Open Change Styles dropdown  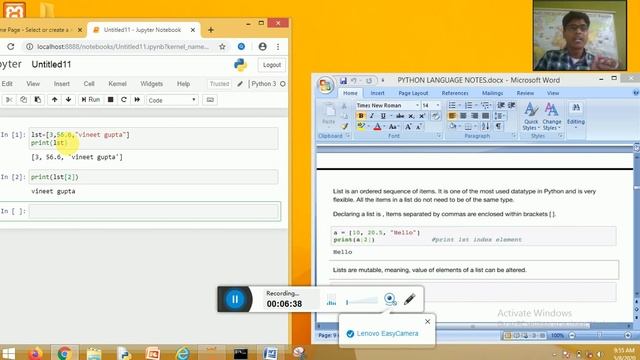(552, 117)
